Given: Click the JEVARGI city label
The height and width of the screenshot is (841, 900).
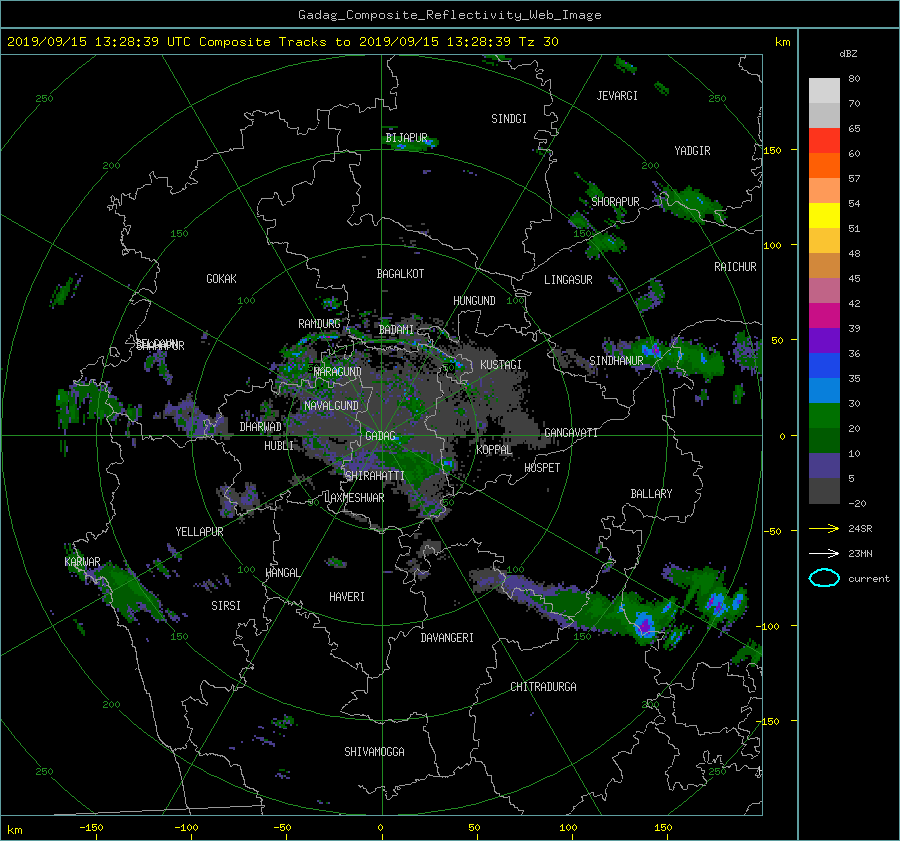Looking at the screenshot, I should point(617,96).
